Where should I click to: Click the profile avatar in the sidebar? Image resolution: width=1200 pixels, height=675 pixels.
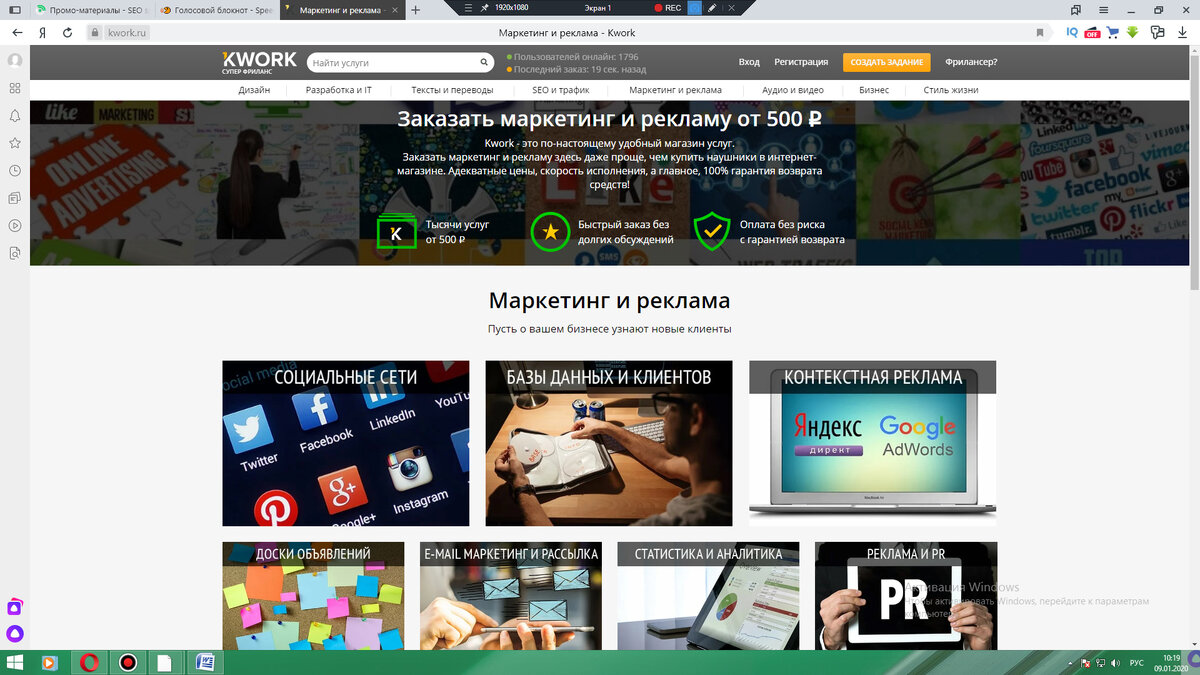15,60
